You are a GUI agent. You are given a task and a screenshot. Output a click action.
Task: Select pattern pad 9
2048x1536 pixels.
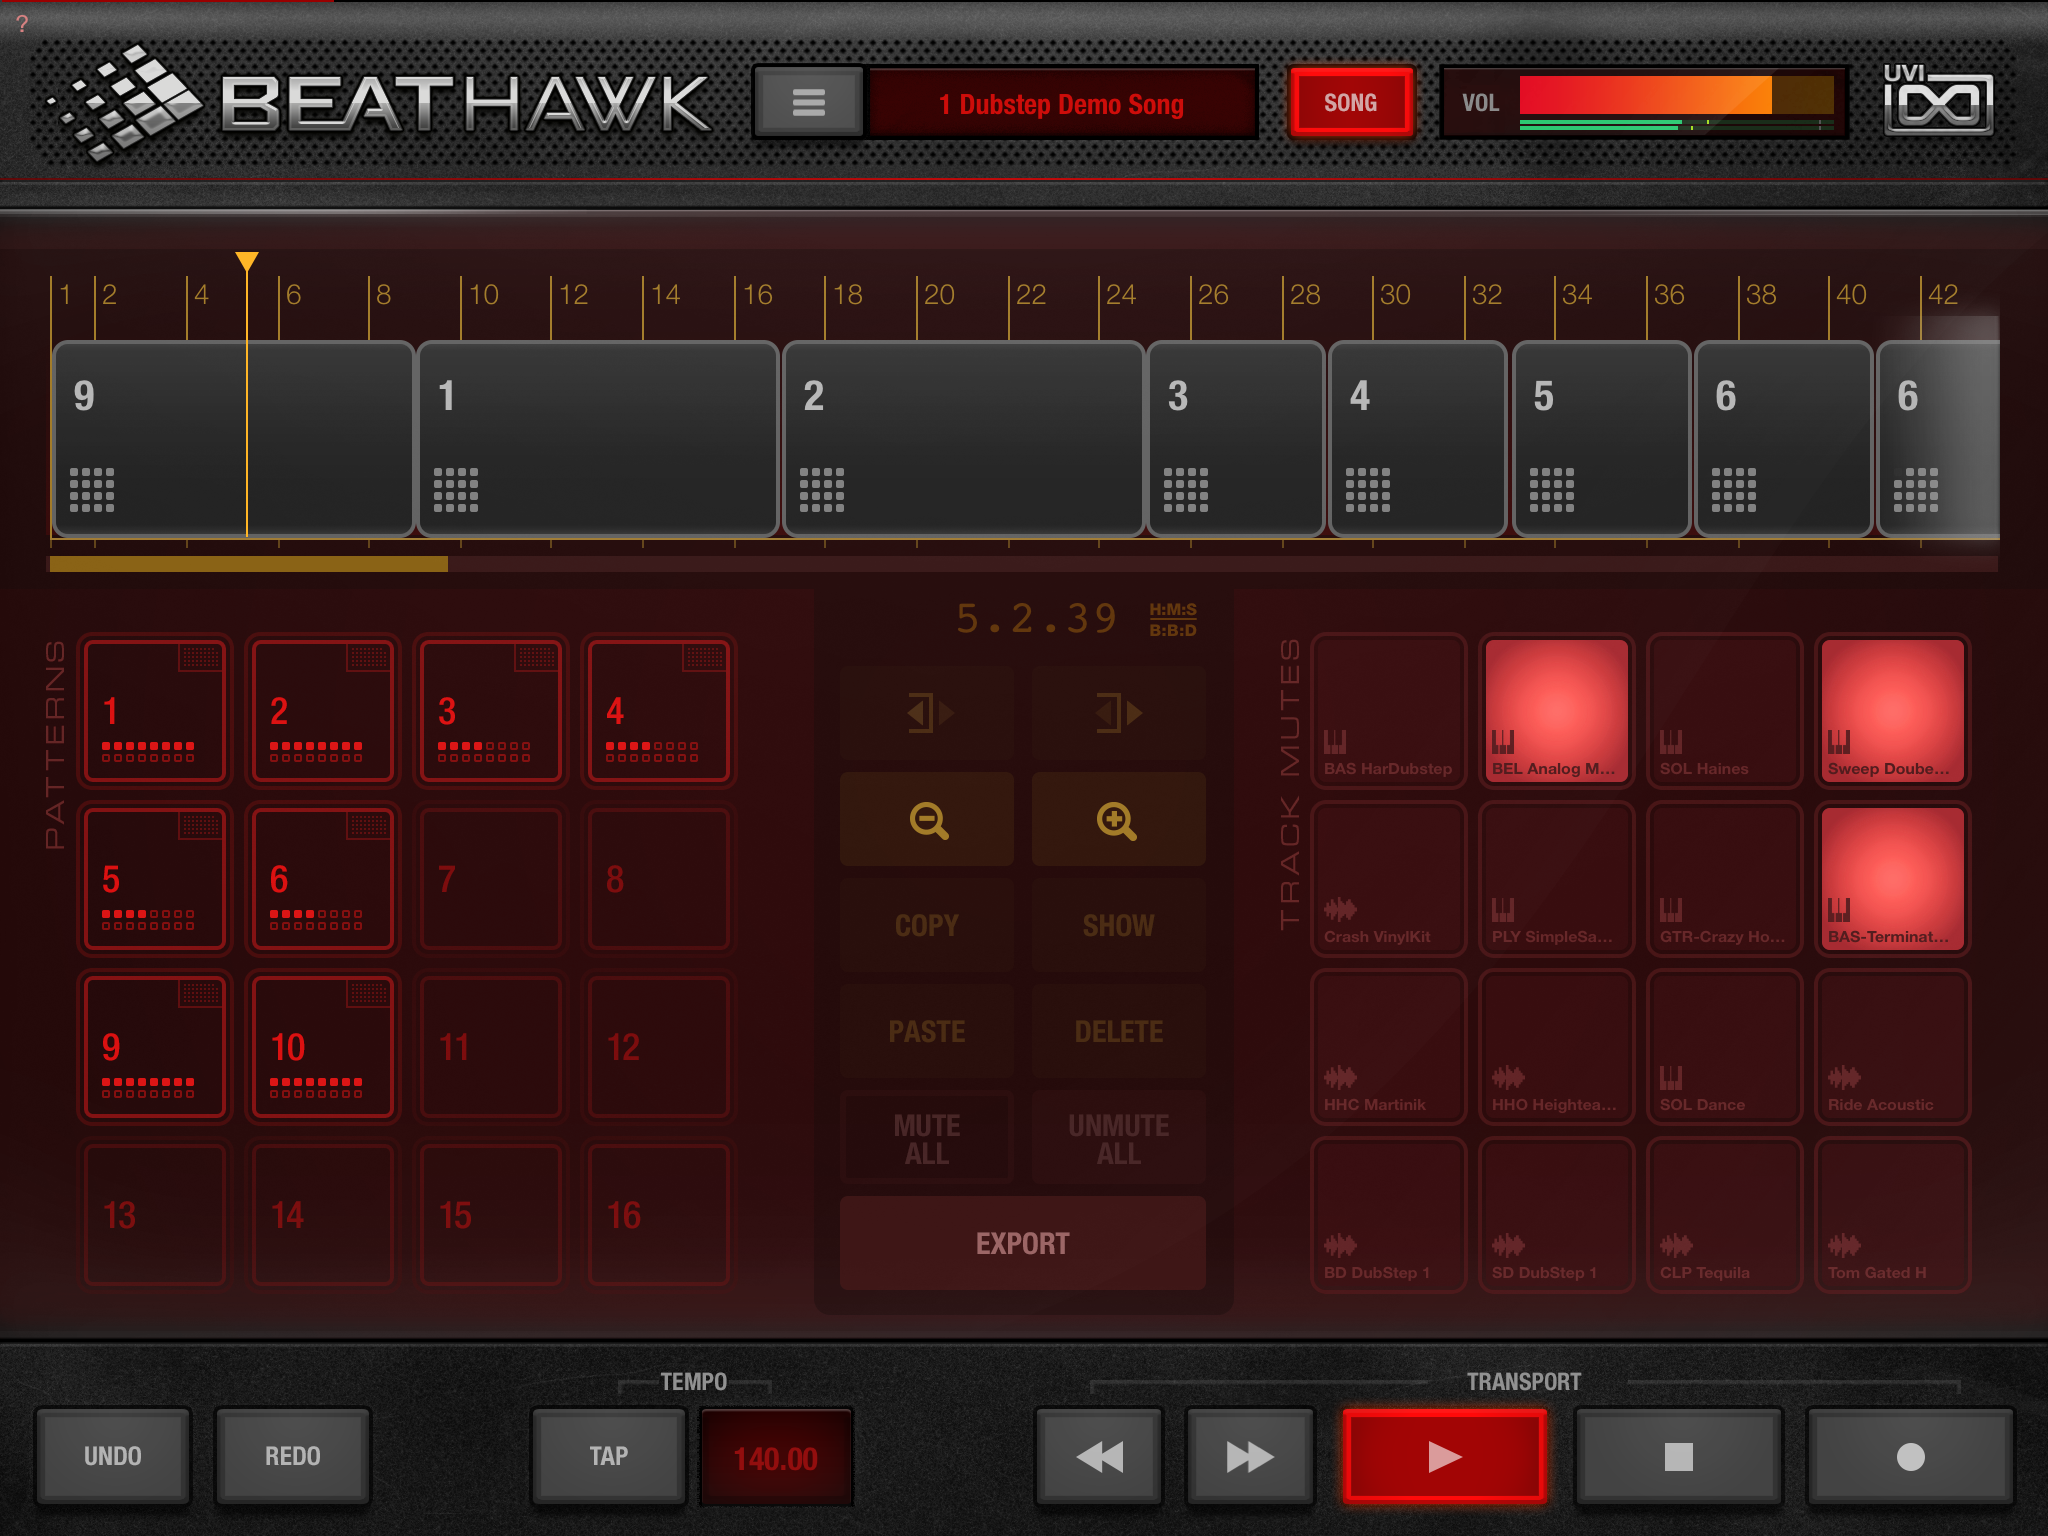[154, 1046]
